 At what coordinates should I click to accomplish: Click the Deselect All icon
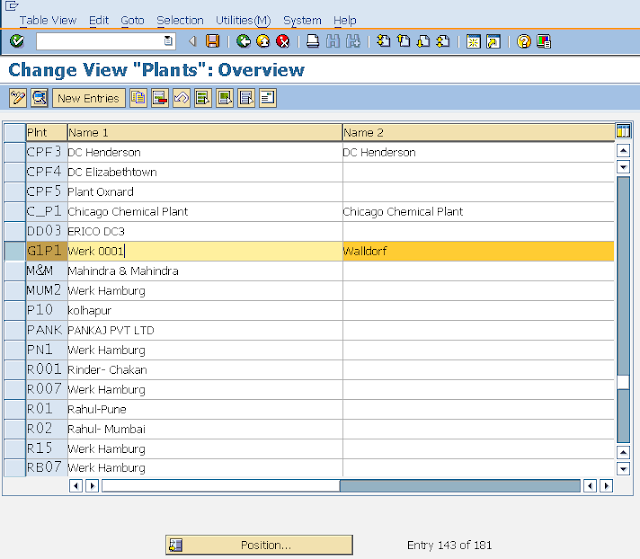[247, 98]
